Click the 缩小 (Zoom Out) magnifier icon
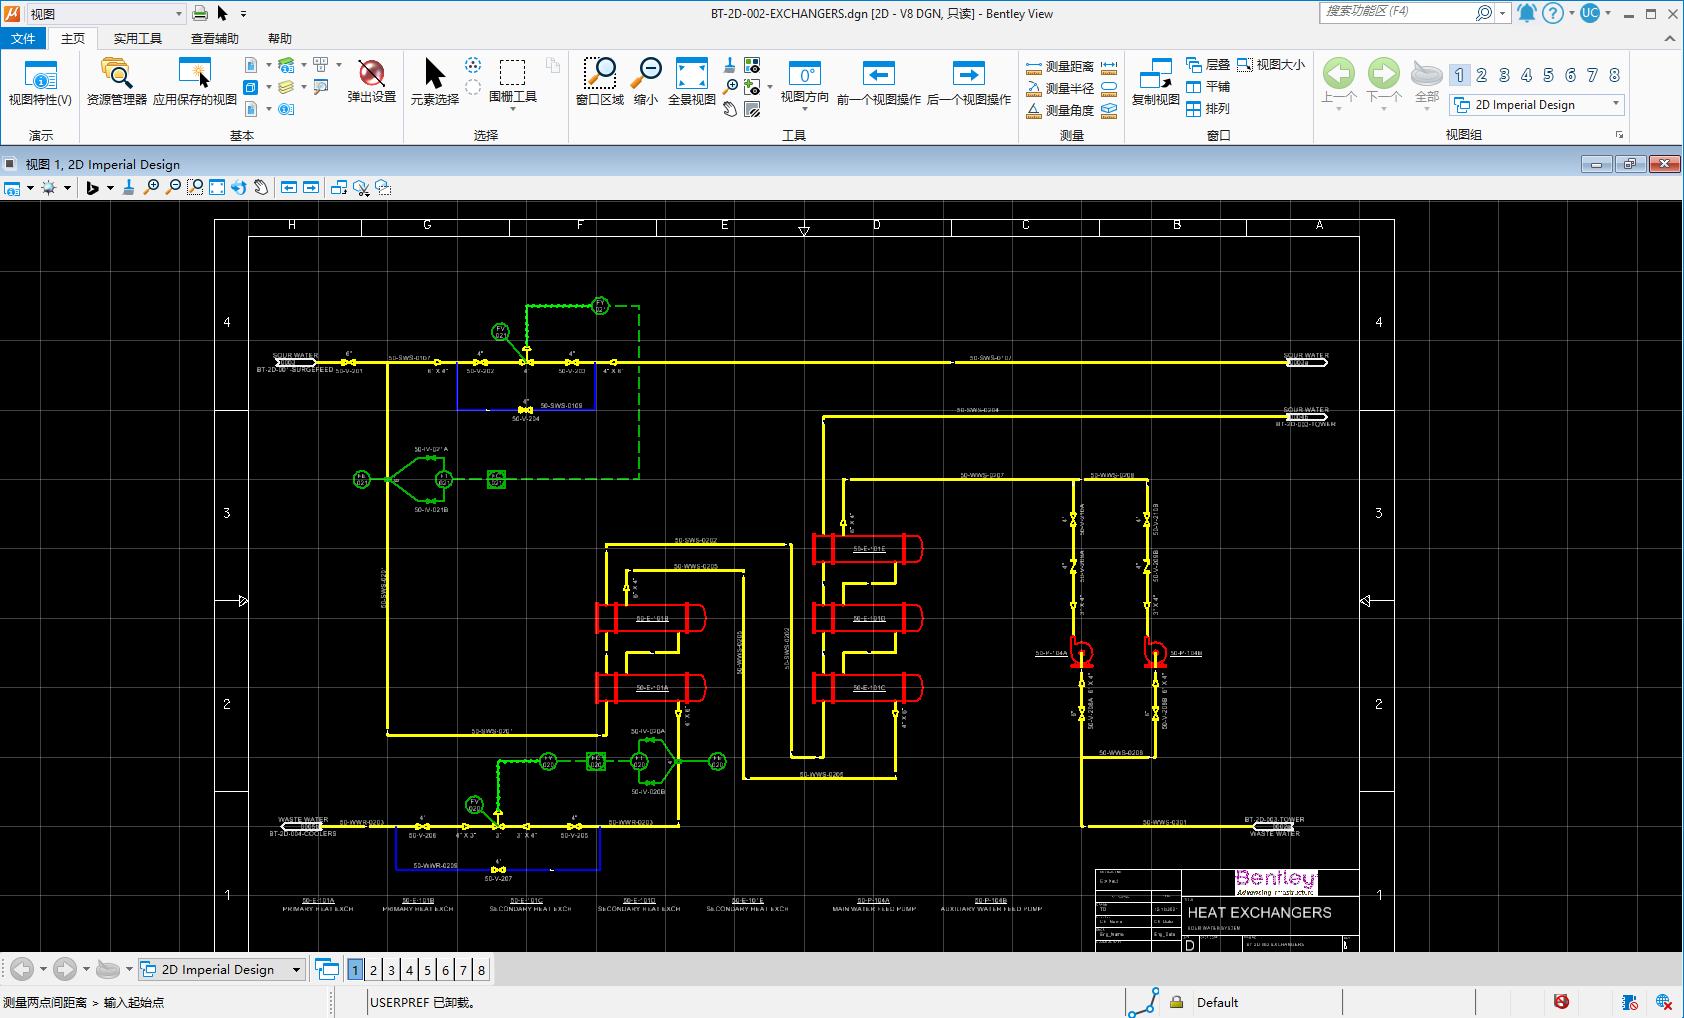This screenshot has width=1684, height=1018. pos(647,74)
